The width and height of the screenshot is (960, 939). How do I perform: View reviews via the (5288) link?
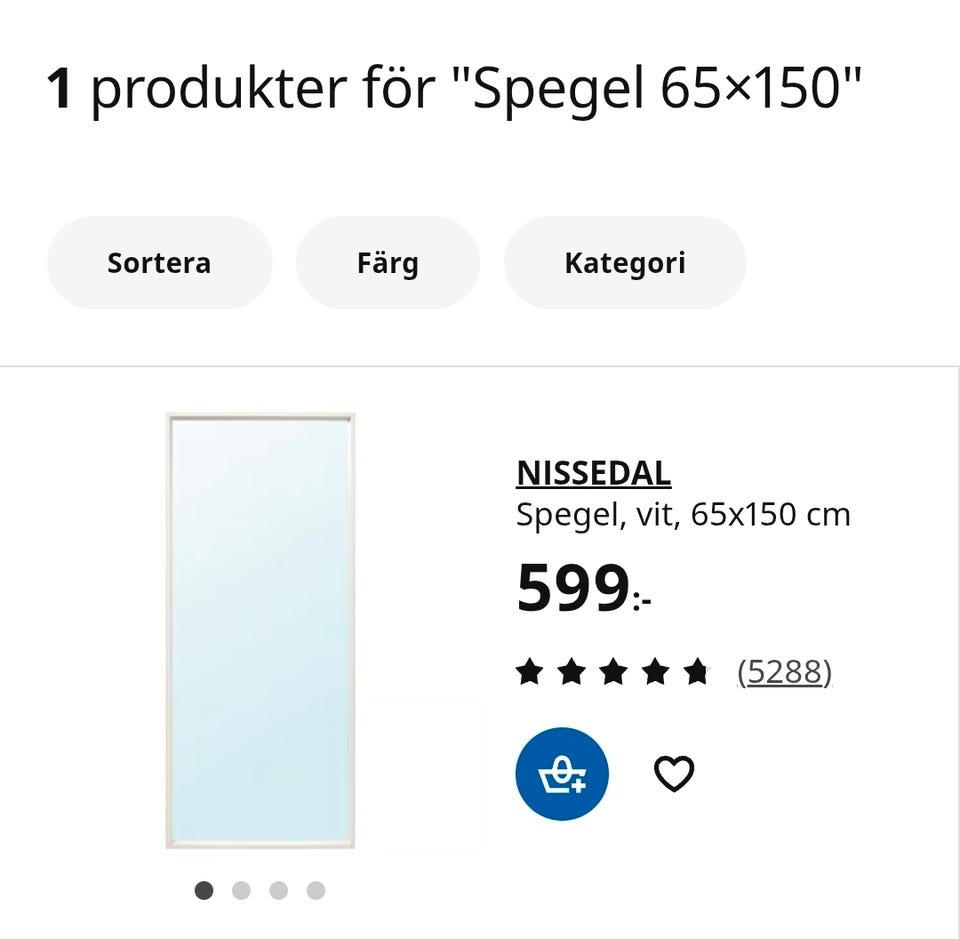click(785, 672)
